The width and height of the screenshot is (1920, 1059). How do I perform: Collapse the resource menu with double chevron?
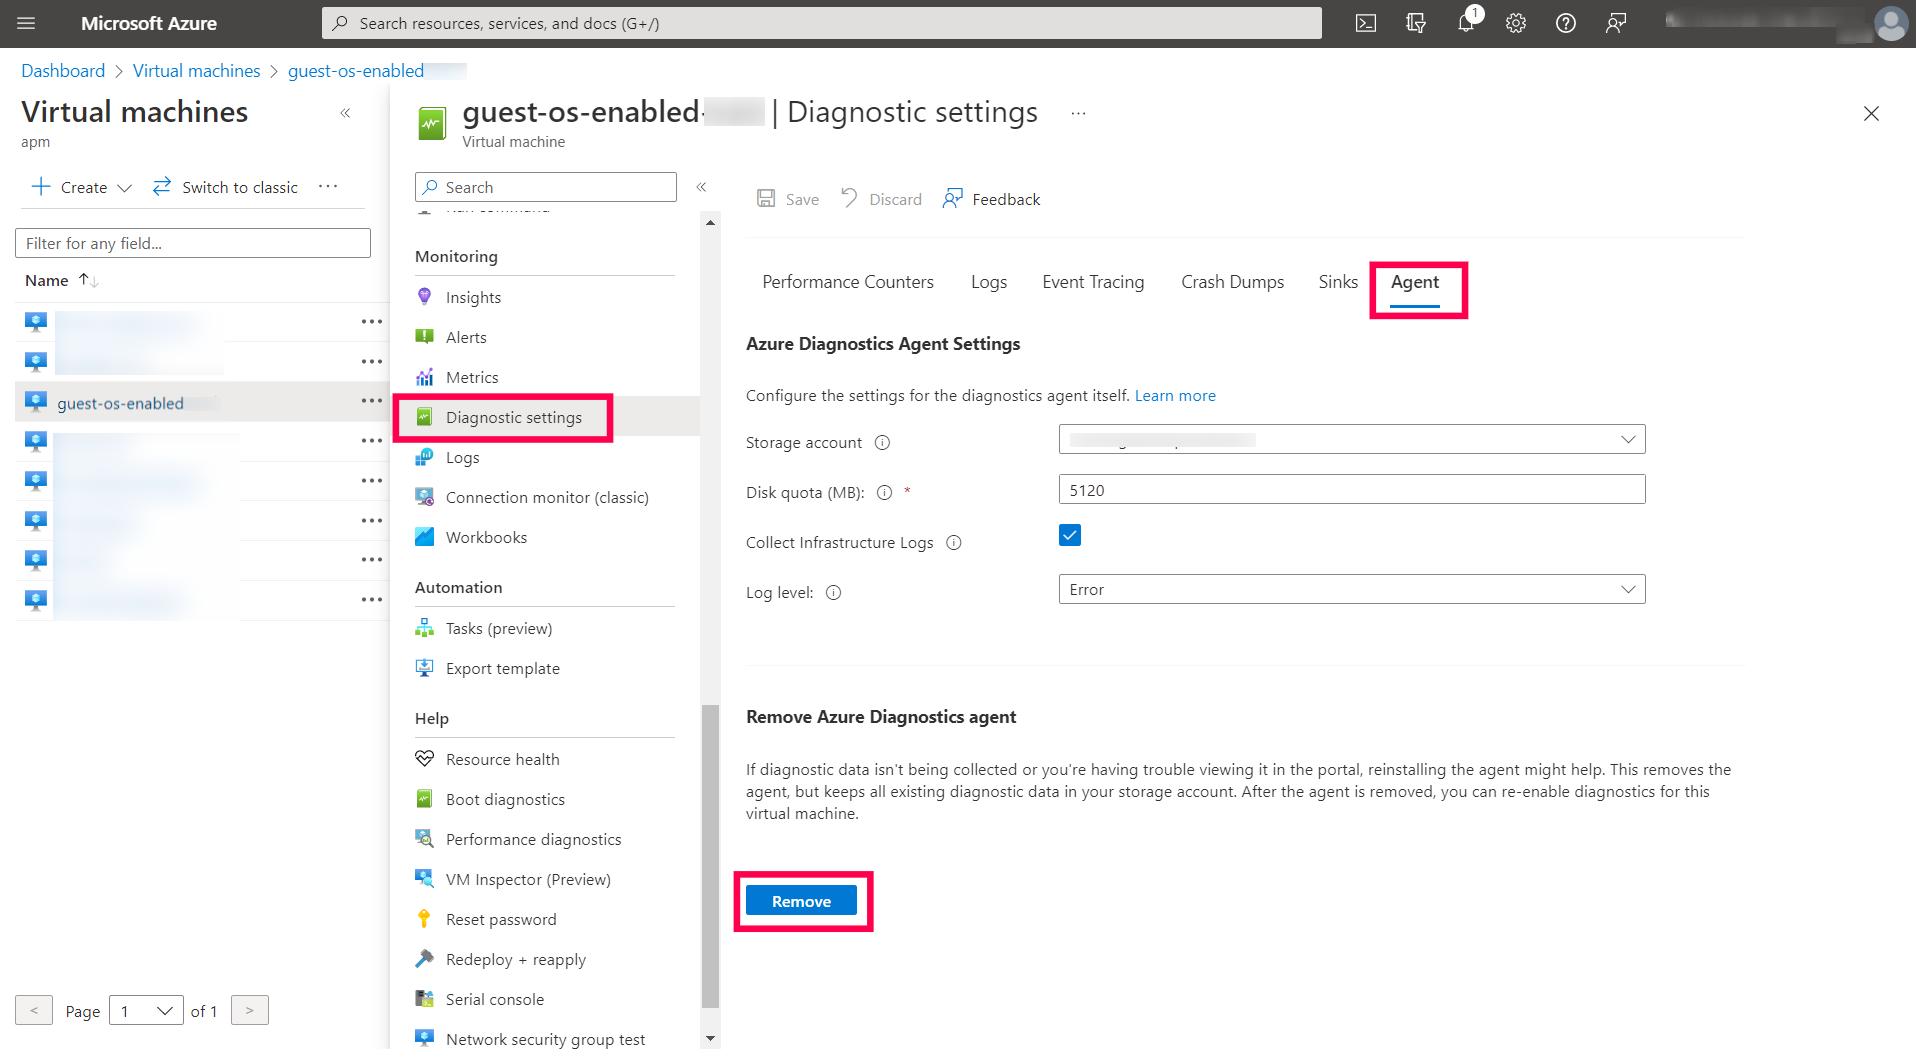point(701,187)
